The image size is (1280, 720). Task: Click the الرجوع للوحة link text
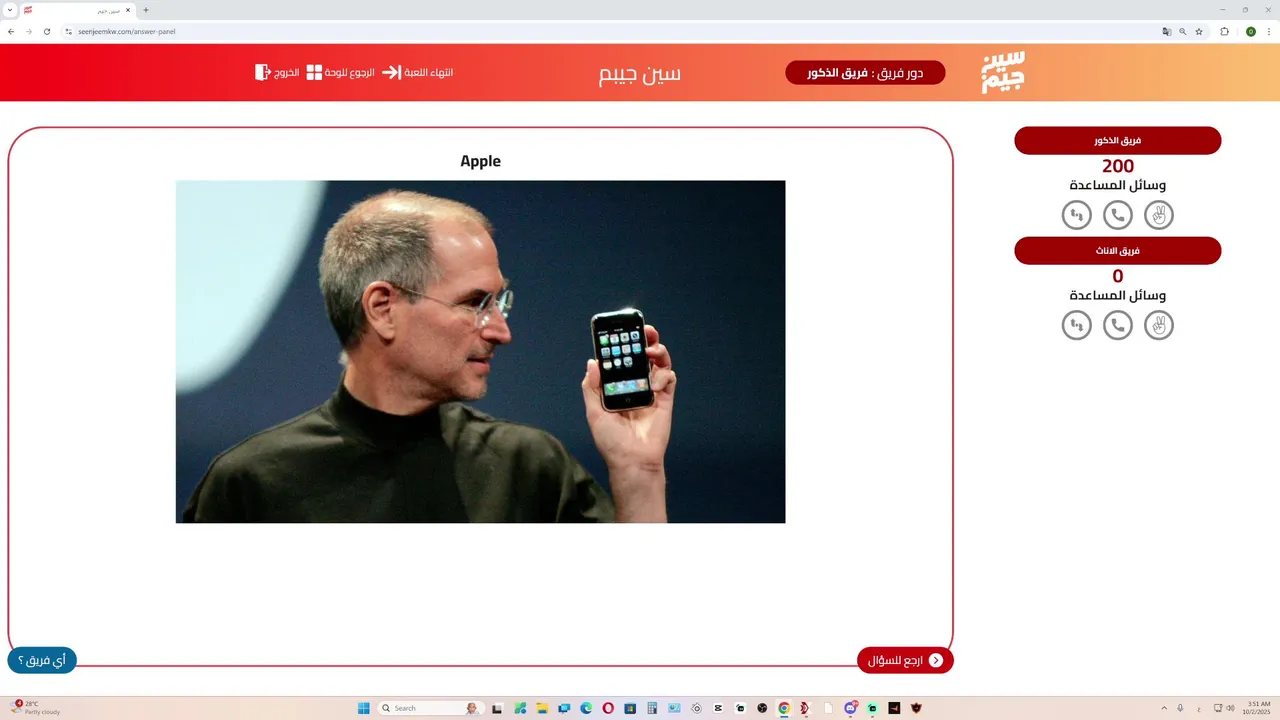coord(350,73)
